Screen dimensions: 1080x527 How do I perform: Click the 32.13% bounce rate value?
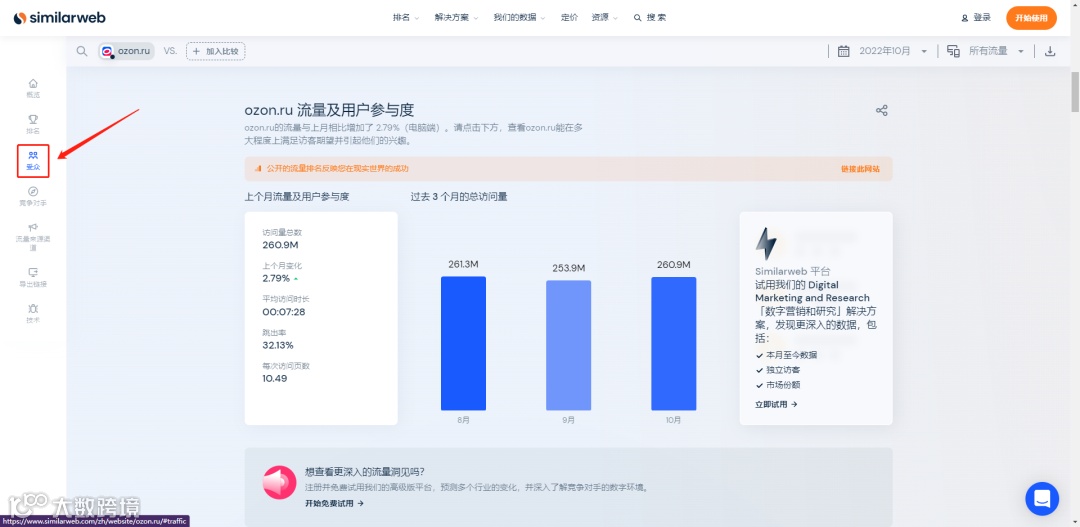click(x=278, y=345)
